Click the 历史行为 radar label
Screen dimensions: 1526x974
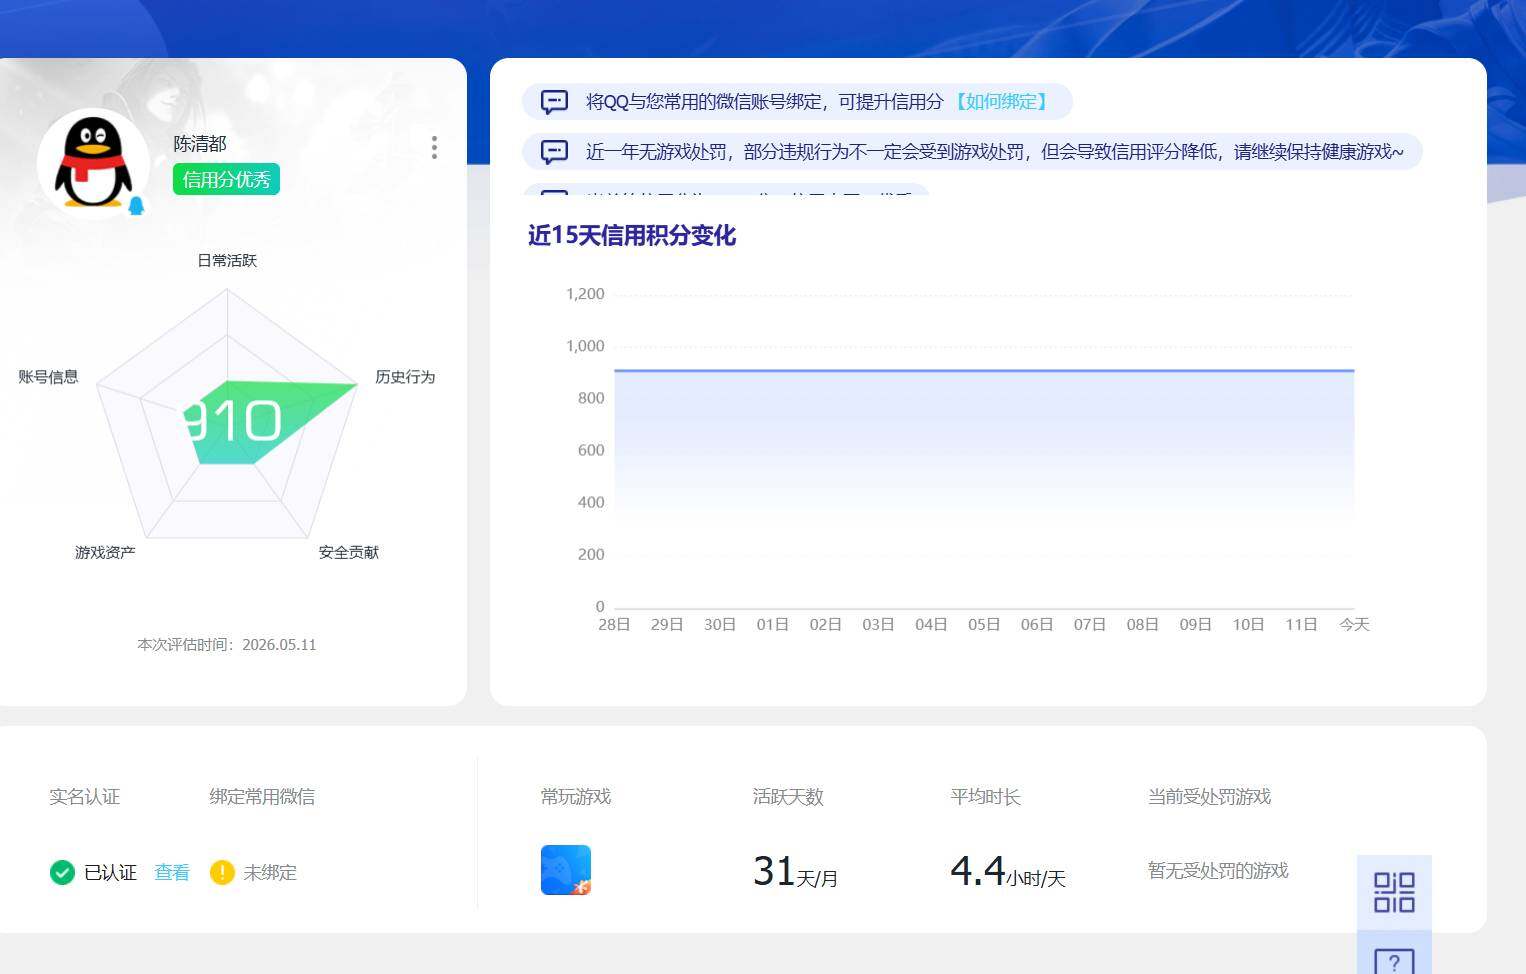[x=405, y=376]
